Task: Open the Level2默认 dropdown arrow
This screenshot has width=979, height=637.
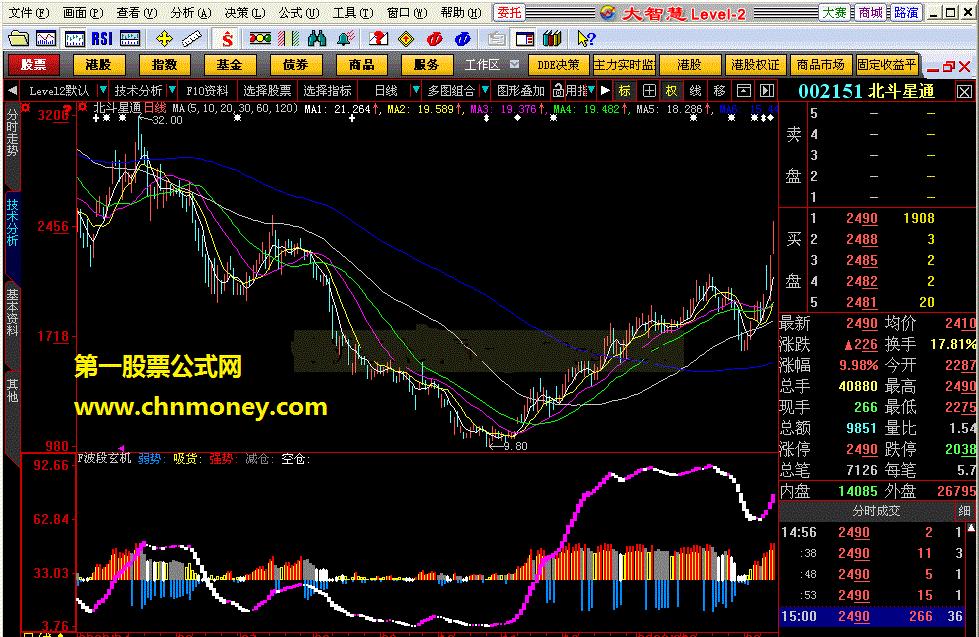Action: 103,91
